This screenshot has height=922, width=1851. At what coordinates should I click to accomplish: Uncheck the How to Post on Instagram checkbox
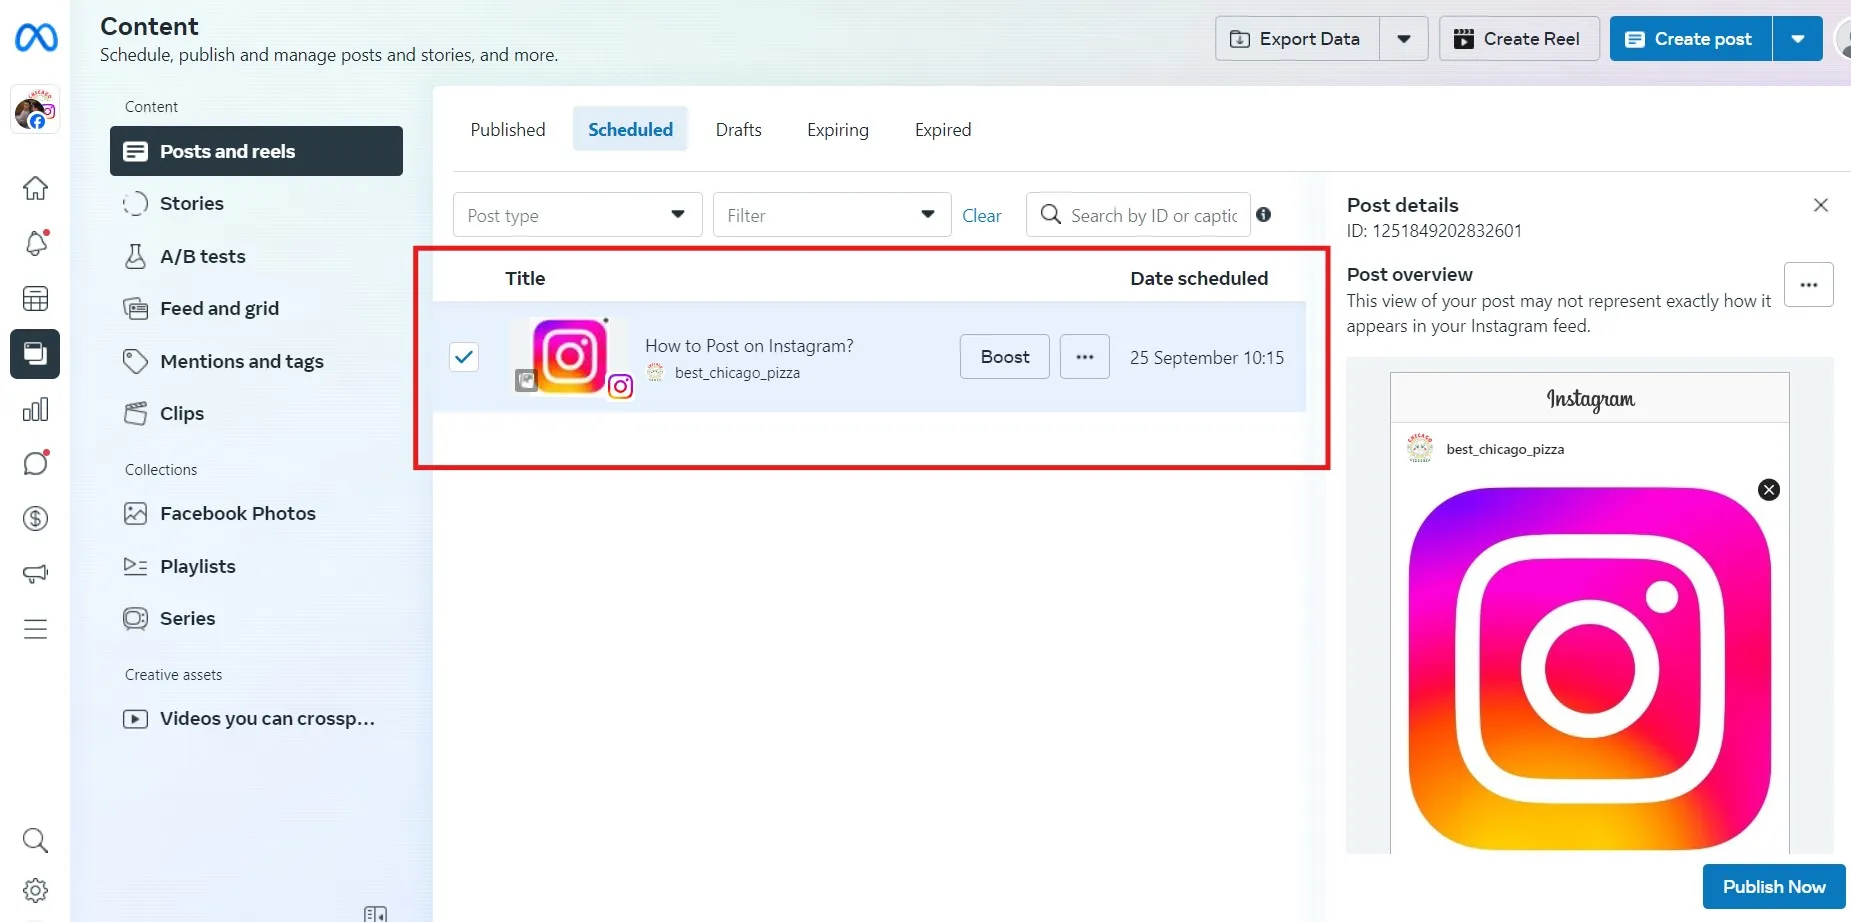click(464, 357)
